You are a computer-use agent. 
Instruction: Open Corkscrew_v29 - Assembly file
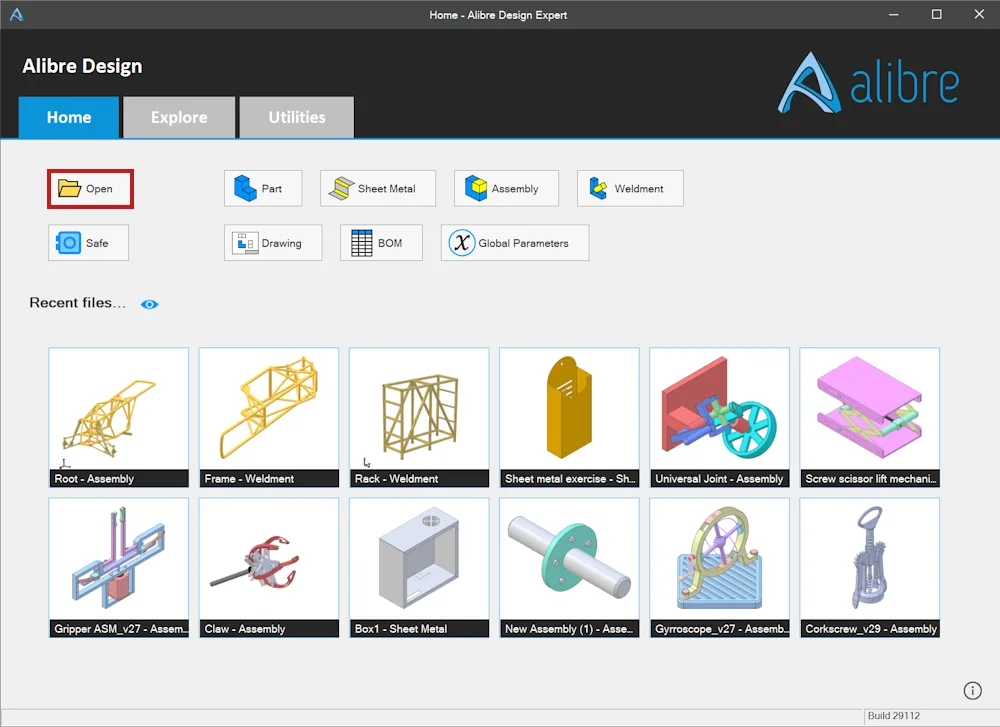coord(870,568)
